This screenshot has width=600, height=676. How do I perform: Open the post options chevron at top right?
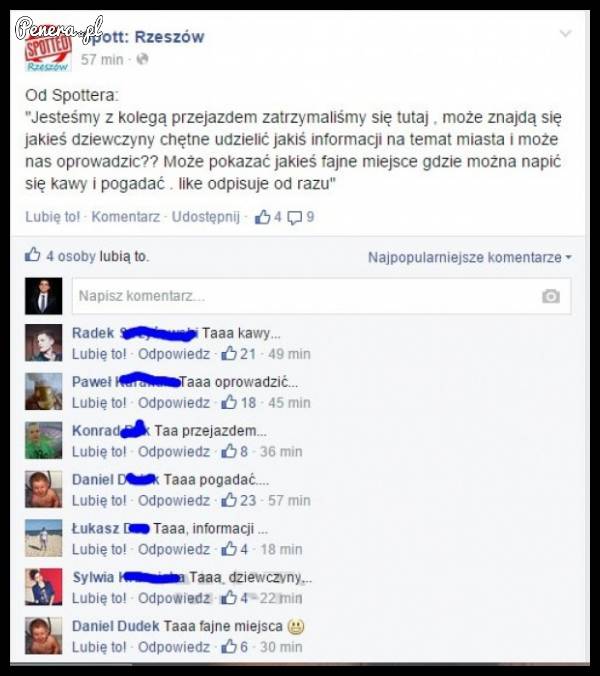point(565,33)
